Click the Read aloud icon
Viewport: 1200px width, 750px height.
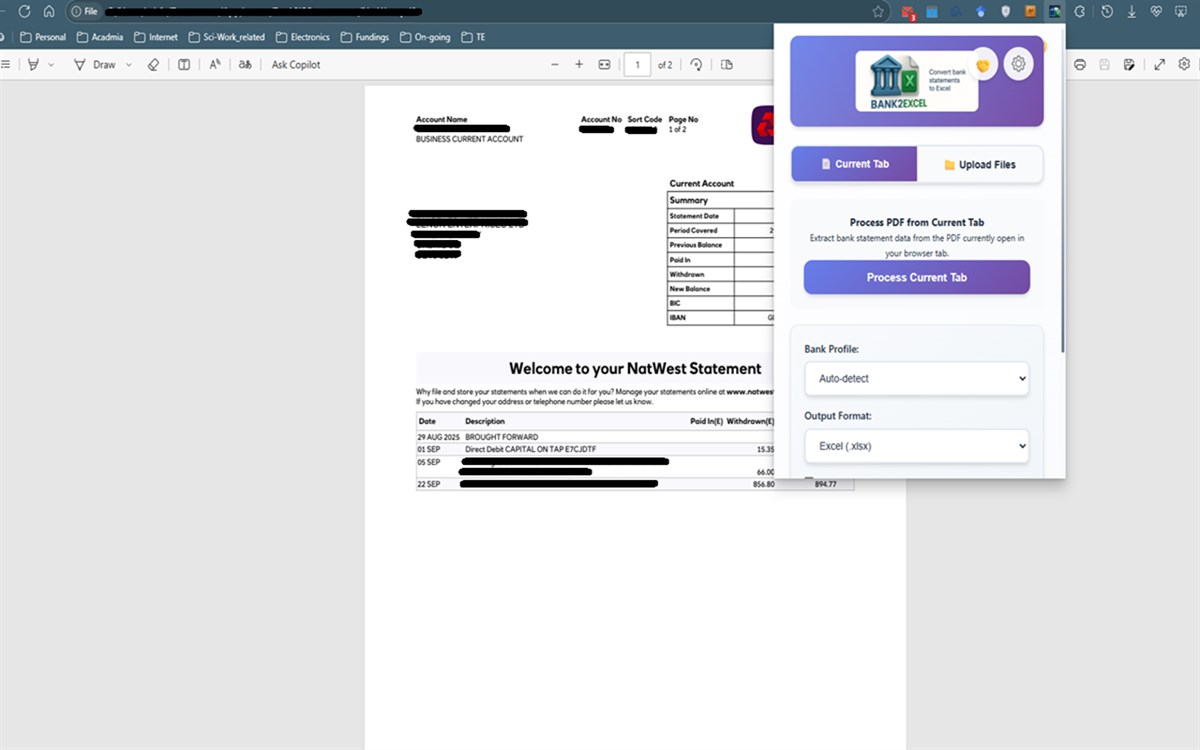(215, 64)
